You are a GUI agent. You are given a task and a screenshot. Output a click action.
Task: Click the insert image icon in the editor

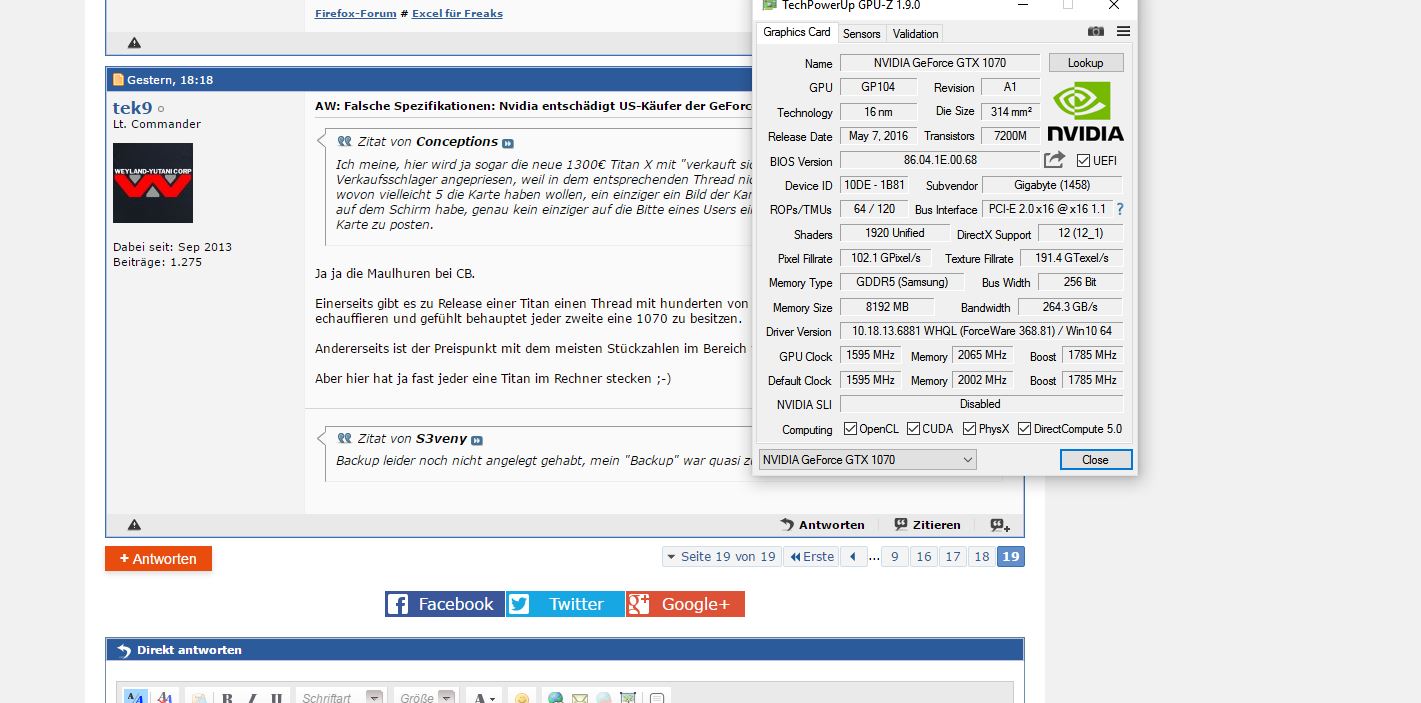pos(628,698)
